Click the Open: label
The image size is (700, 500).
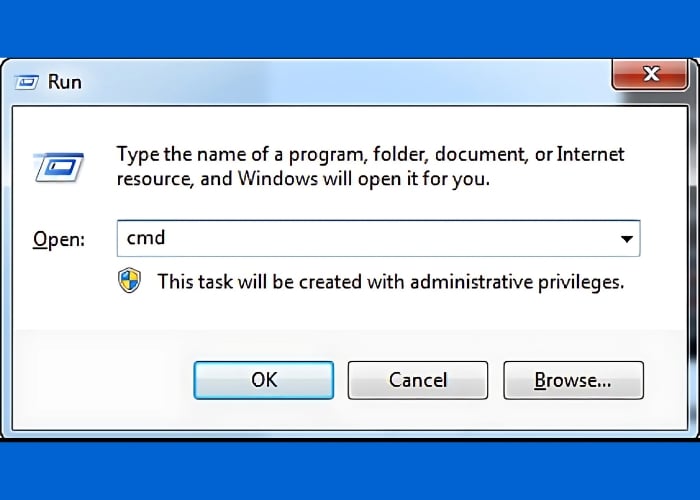pyautogui.click(x=60, y=240)
